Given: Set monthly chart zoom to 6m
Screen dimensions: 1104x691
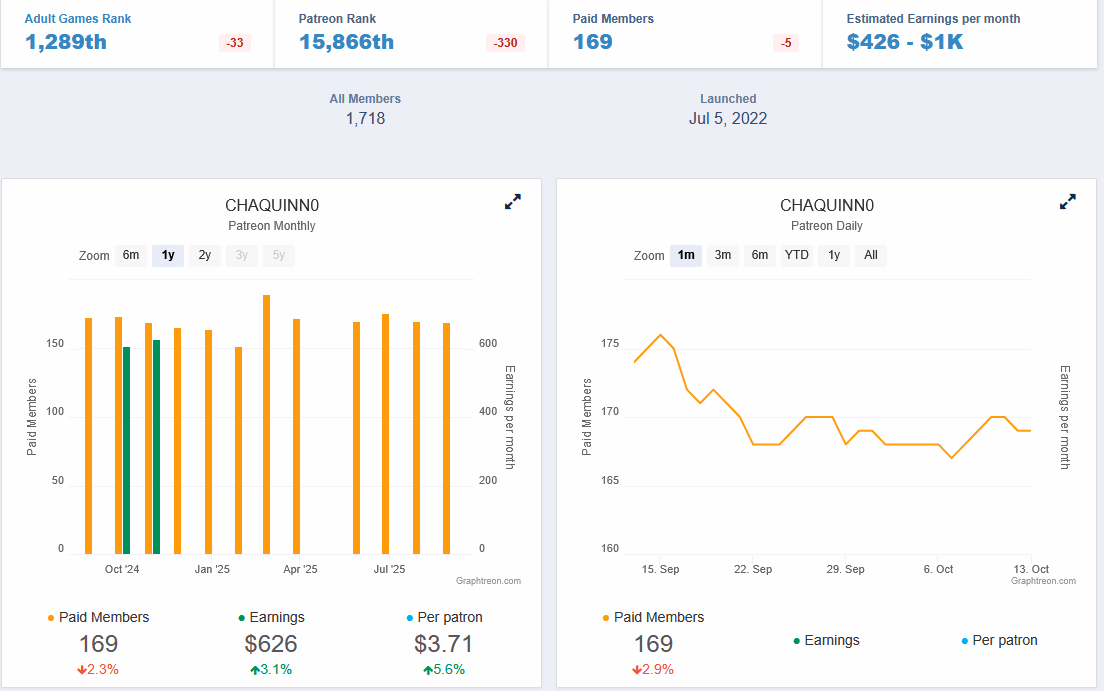Looking at the screenshot, I should [x=131, y=255].
